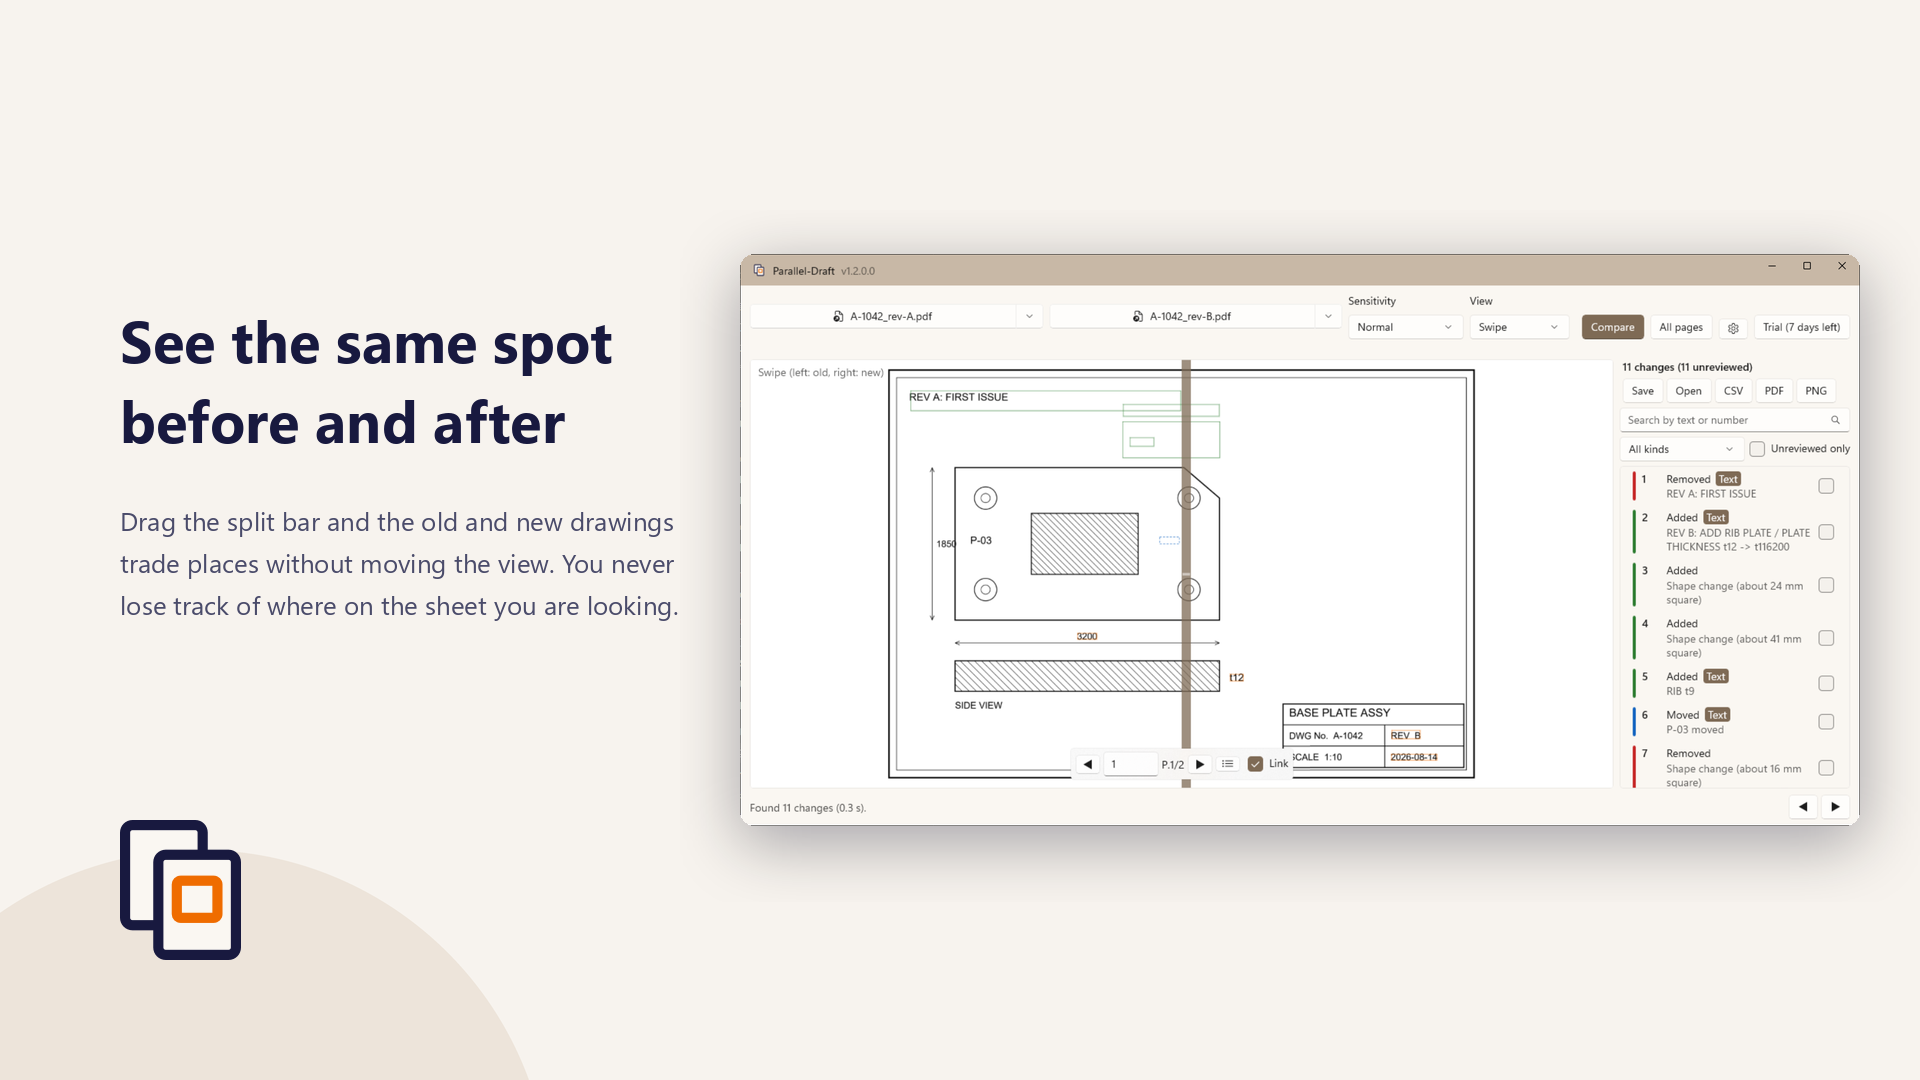Check the box for change 4 shape change

pyautogui.click(x=1826, y=638)
